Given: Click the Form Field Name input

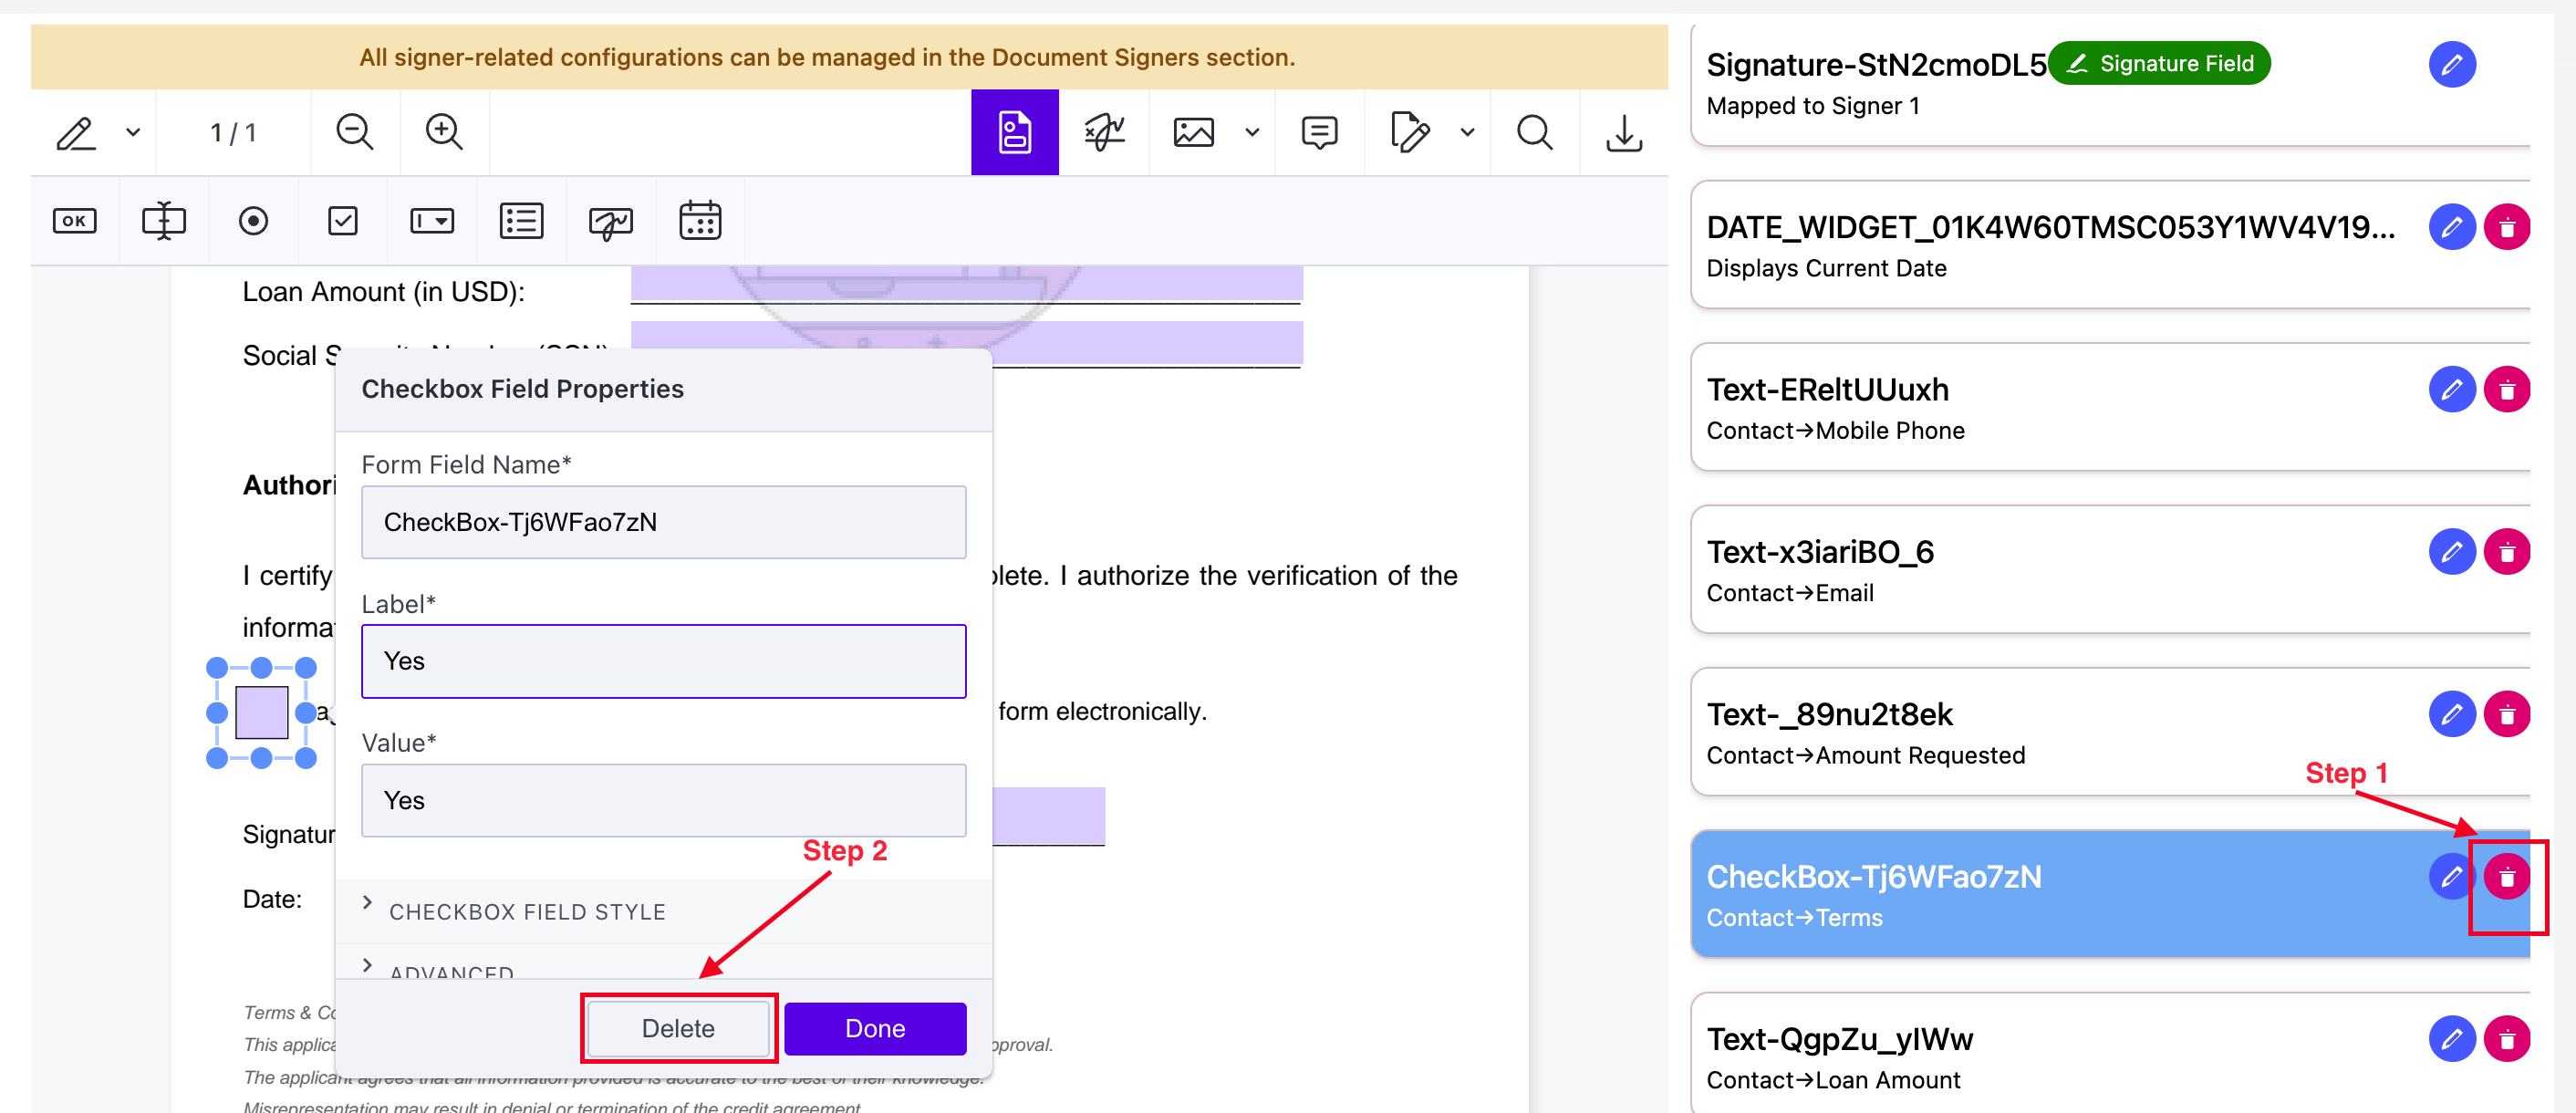Looking at the screenshot, I should click(663, 522).
